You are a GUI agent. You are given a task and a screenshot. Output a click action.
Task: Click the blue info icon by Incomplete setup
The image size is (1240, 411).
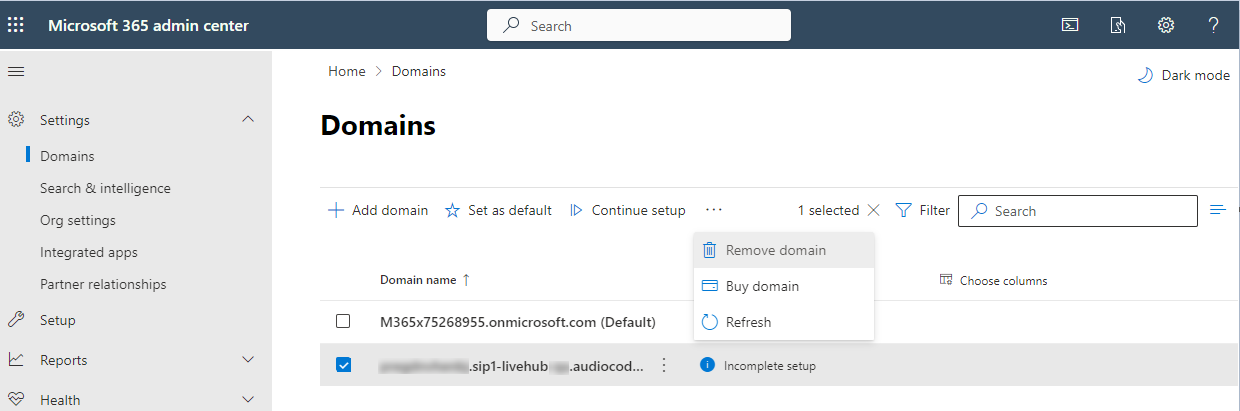pos(708,365)
